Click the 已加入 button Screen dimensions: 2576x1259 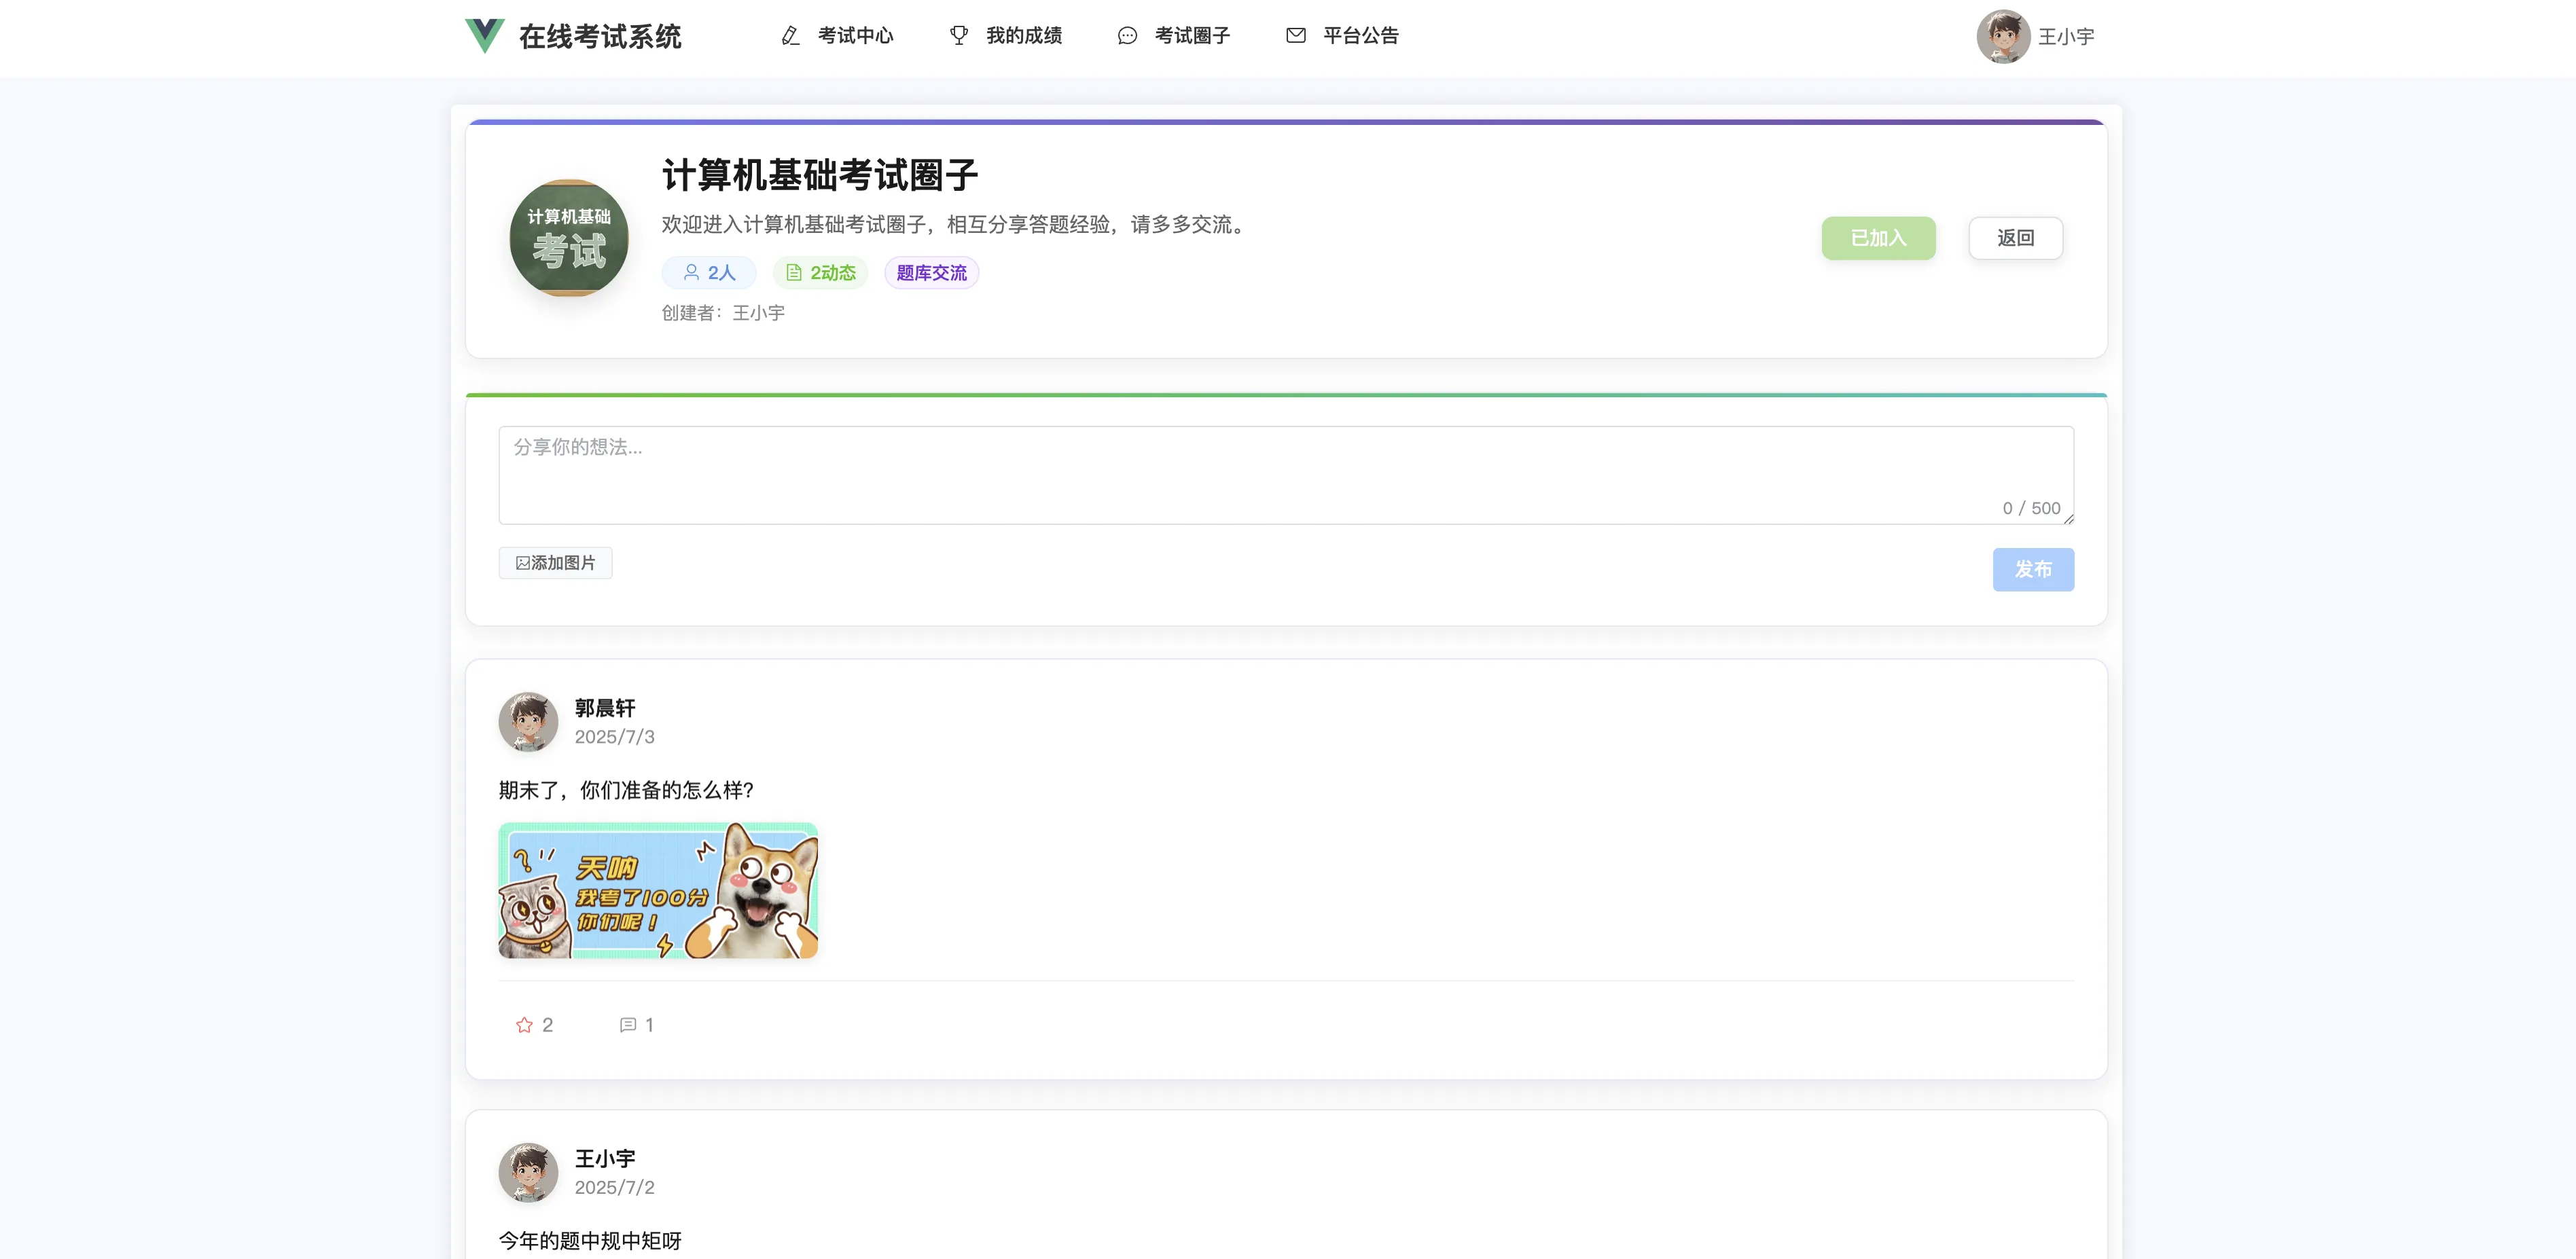click(x=1877, y=238)
